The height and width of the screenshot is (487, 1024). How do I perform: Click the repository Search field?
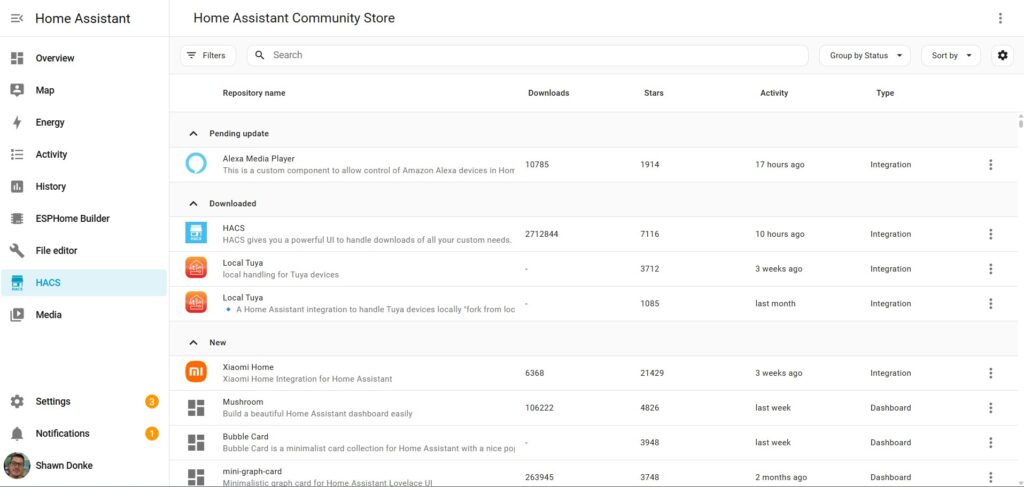530,55
